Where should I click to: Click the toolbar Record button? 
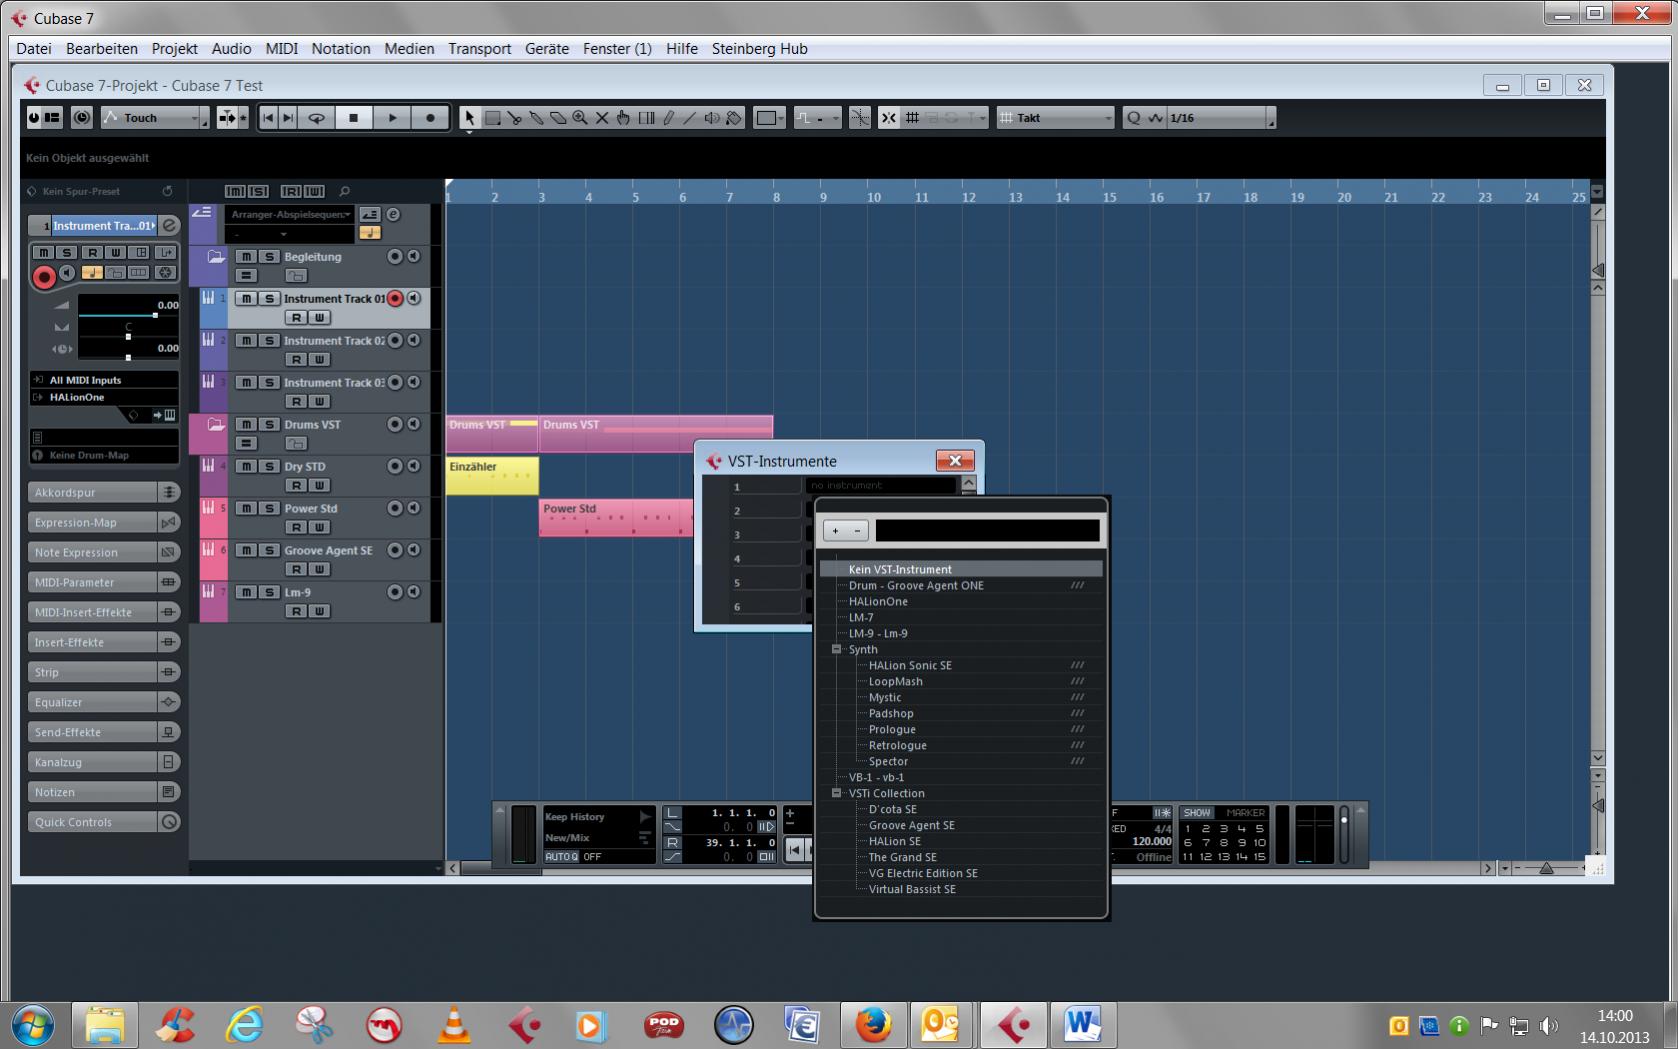pyautogui.click(x=430, y=118)
